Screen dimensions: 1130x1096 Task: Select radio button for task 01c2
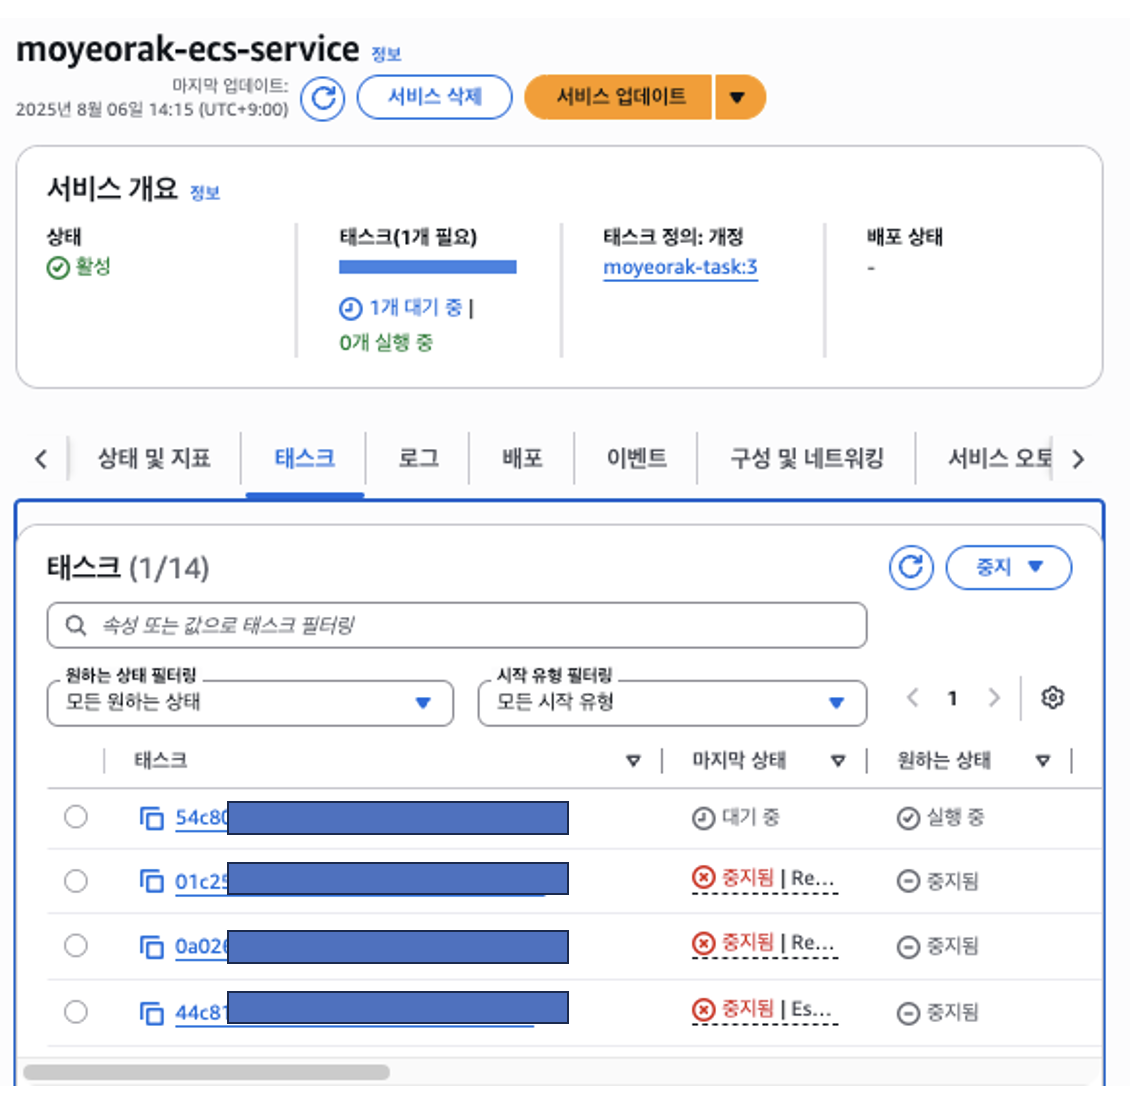[76, 881]
